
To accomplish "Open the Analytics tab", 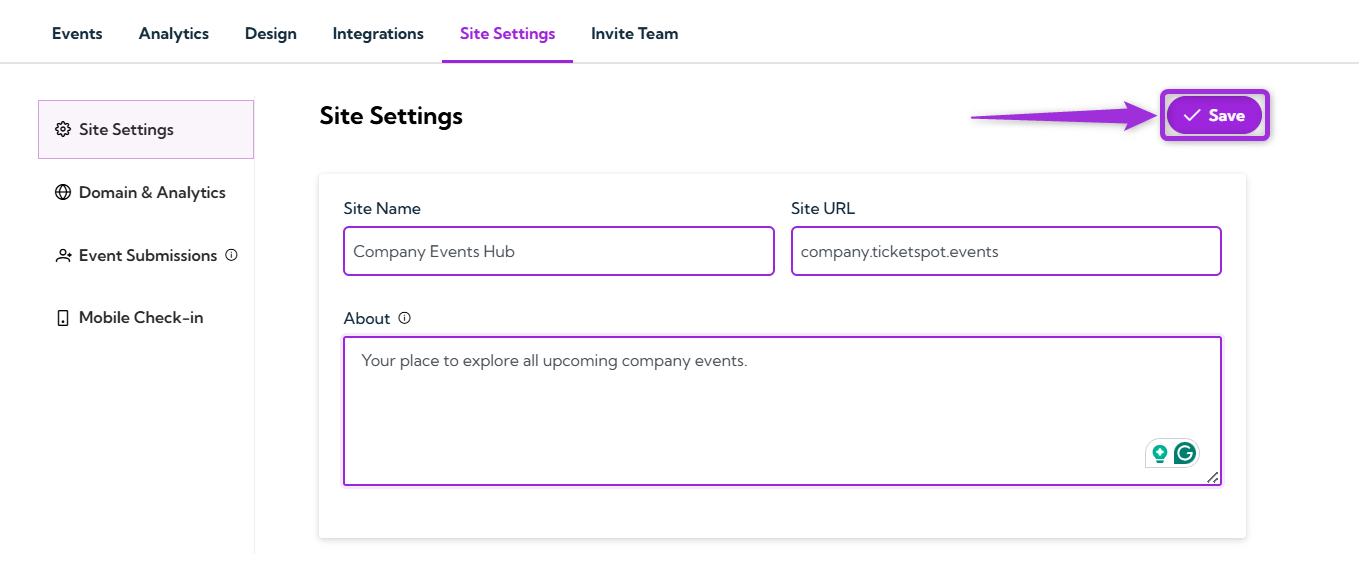I will point(174,34).
